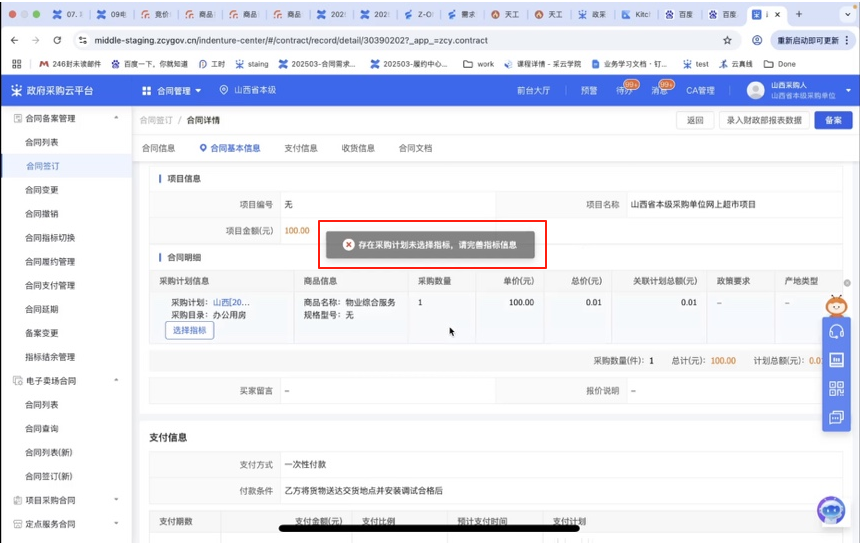Open the bookmarks apps grid icon

(16, 64)
